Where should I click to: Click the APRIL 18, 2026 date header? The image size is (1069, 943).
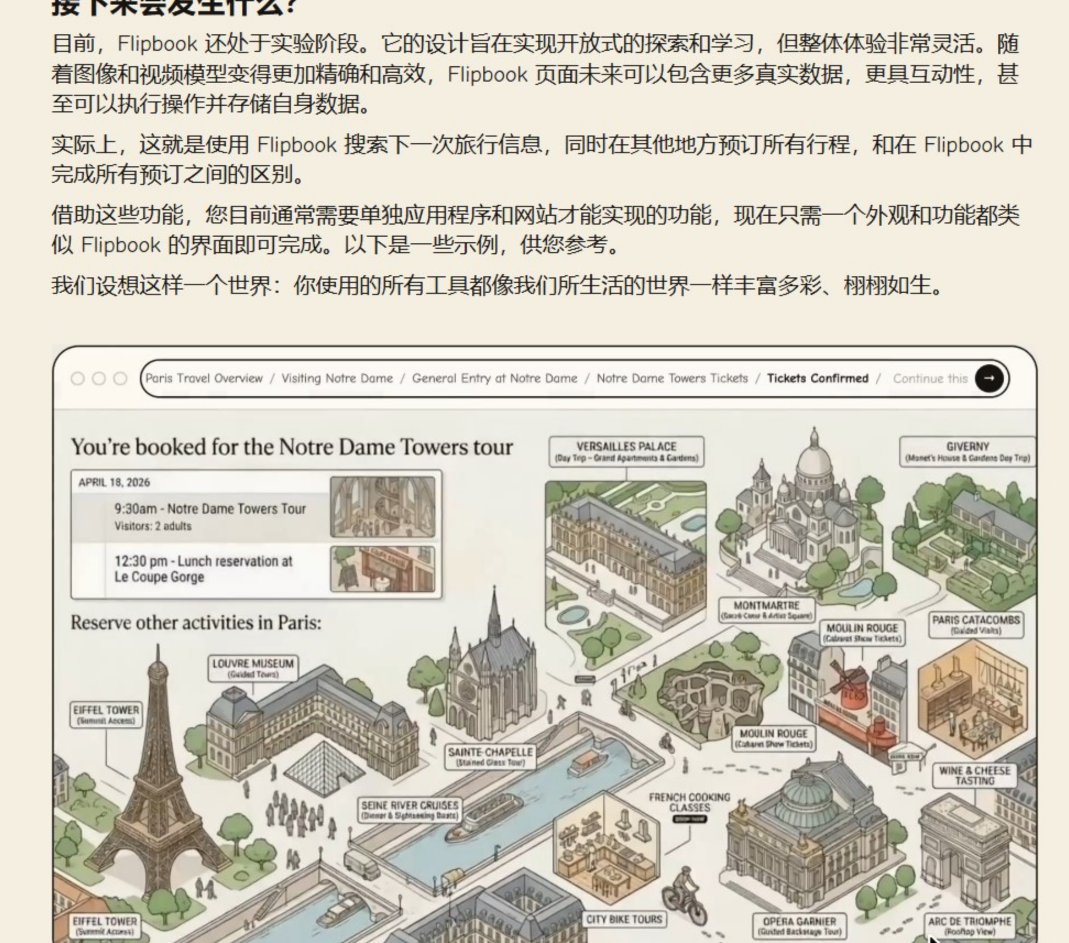[x=114, y=482]
